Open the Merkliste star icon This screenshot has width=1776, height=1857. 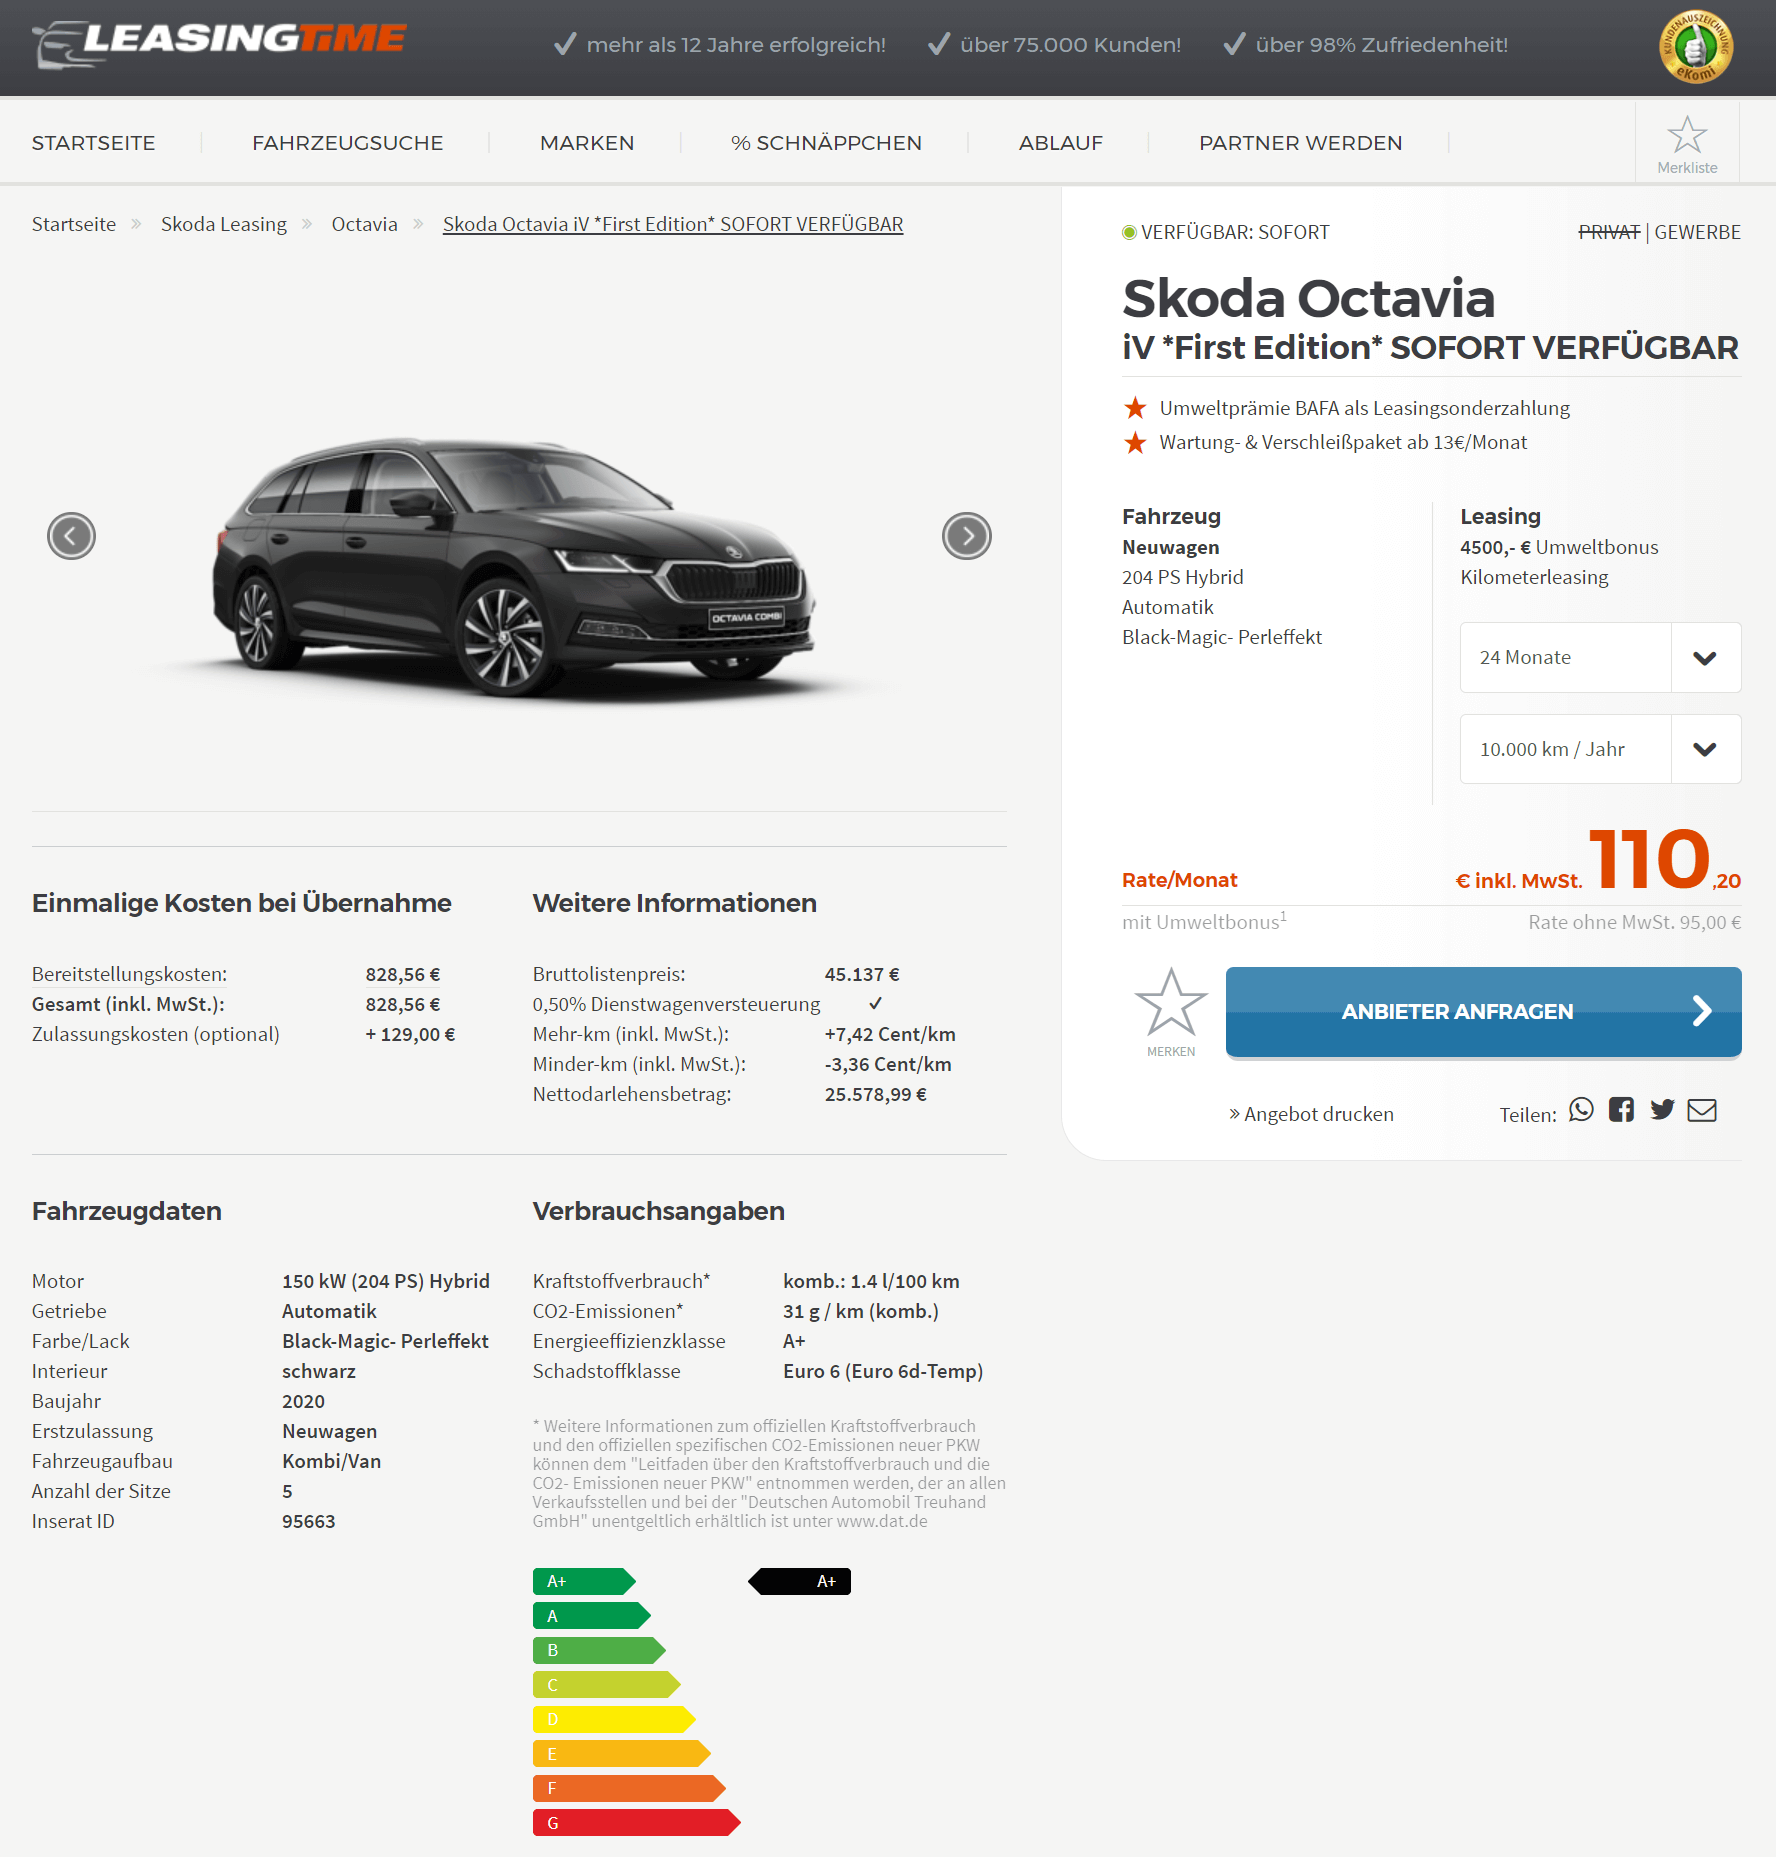[1687, 135]
